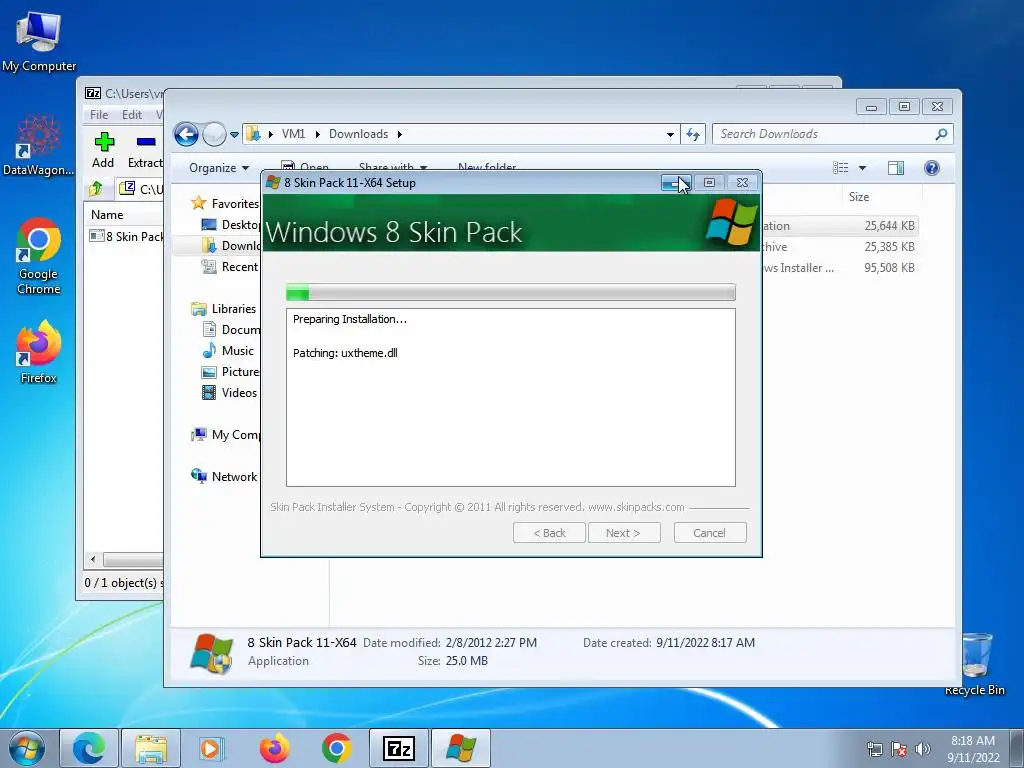Open recent locations dropdown arrow
The width and height of the screenshot is (1024, 768).
pos(234,135)
